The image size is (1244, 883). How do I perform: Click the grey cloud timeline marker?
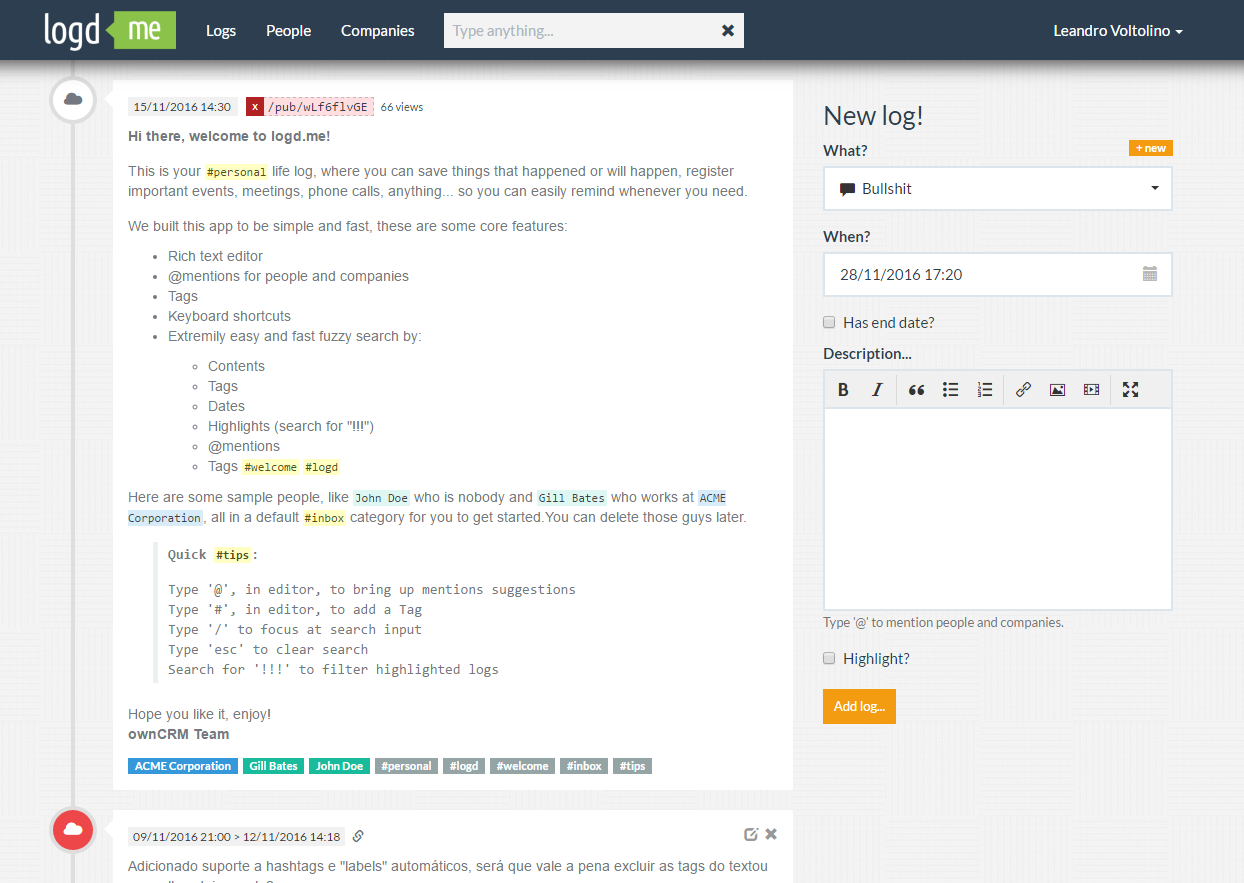(x=73, y=99)
